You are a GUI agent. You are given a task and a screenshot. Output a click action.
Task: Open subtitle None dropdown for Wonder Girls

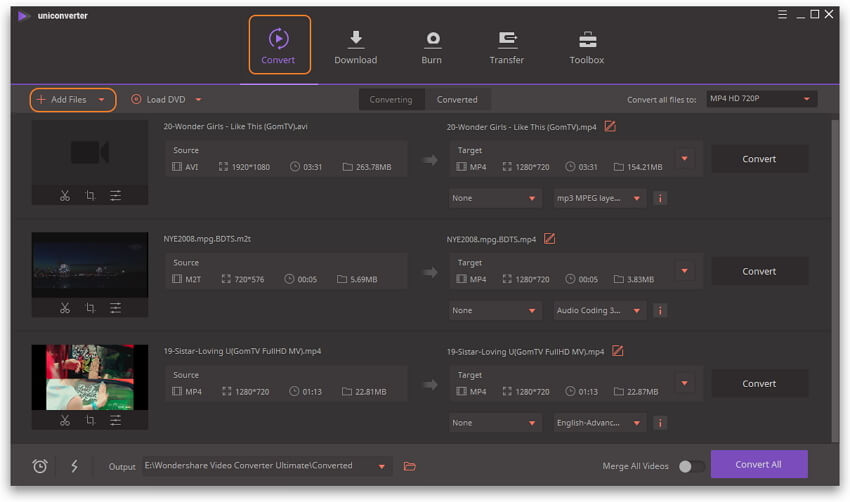(494, 198)
